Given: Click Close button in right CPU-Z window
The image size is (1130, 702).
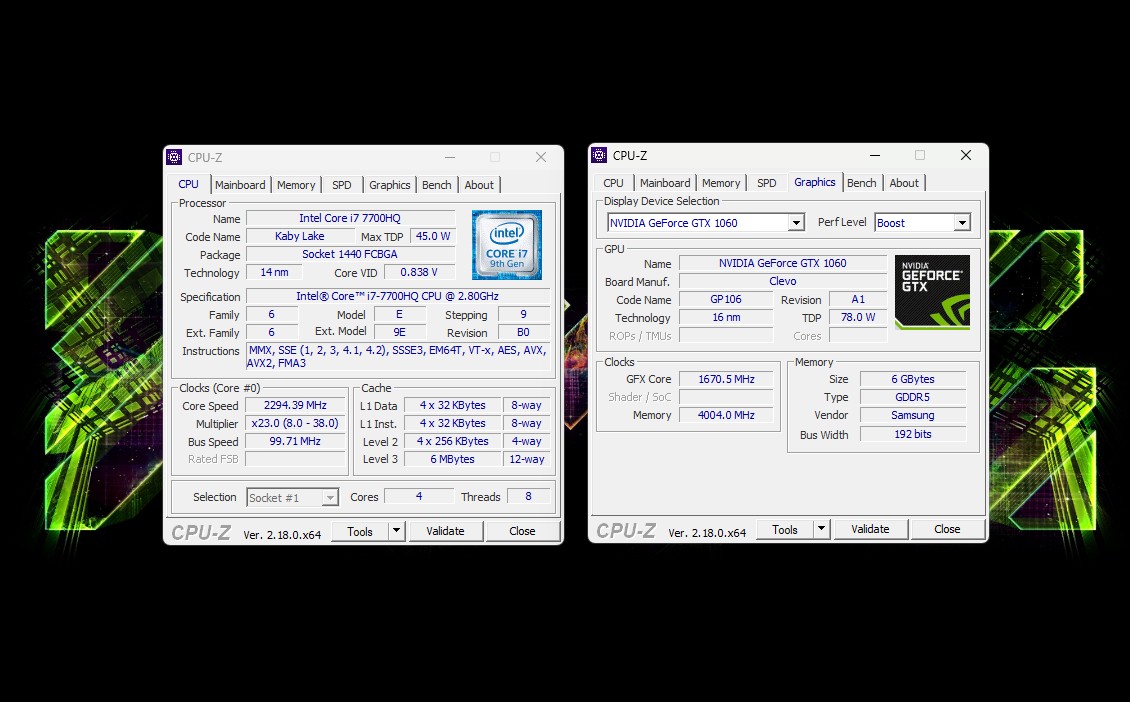Looking at the screenshot, I should (x=948, y=529).
